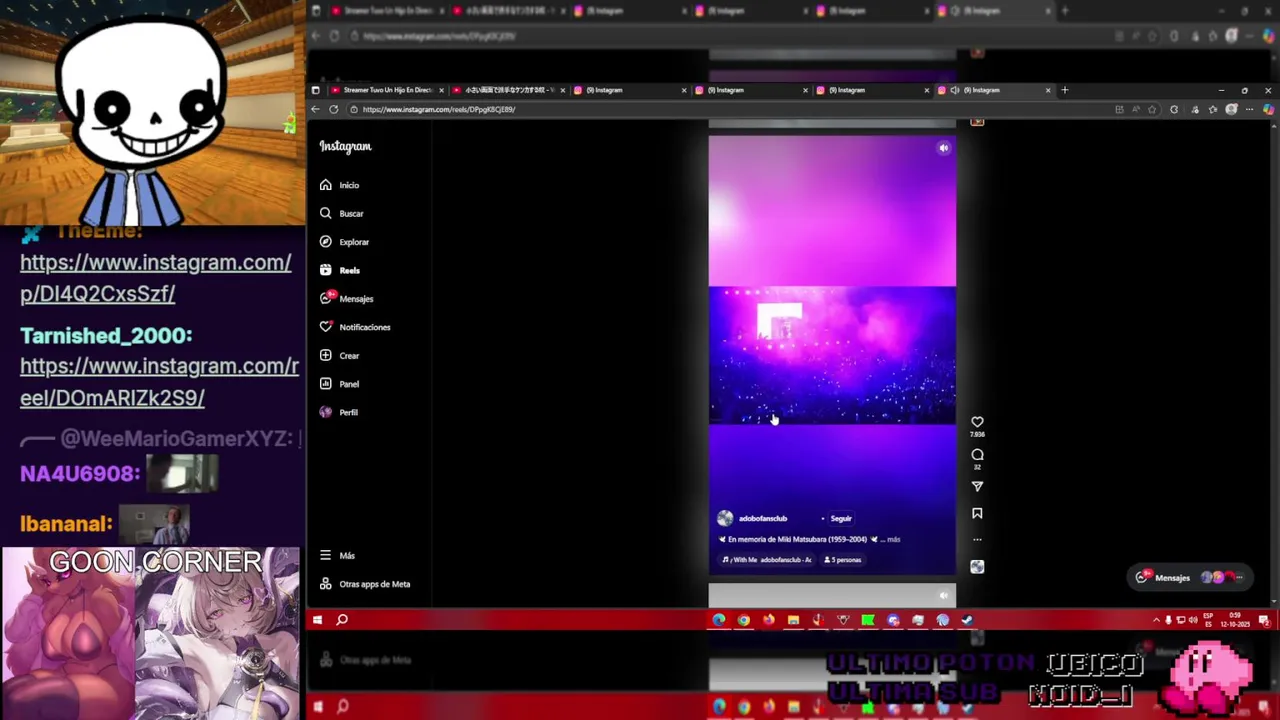Image resolution: width=1280 pixels, height=720 pixels.
Task: Open new tab in background browser window
Action: 1065,11
